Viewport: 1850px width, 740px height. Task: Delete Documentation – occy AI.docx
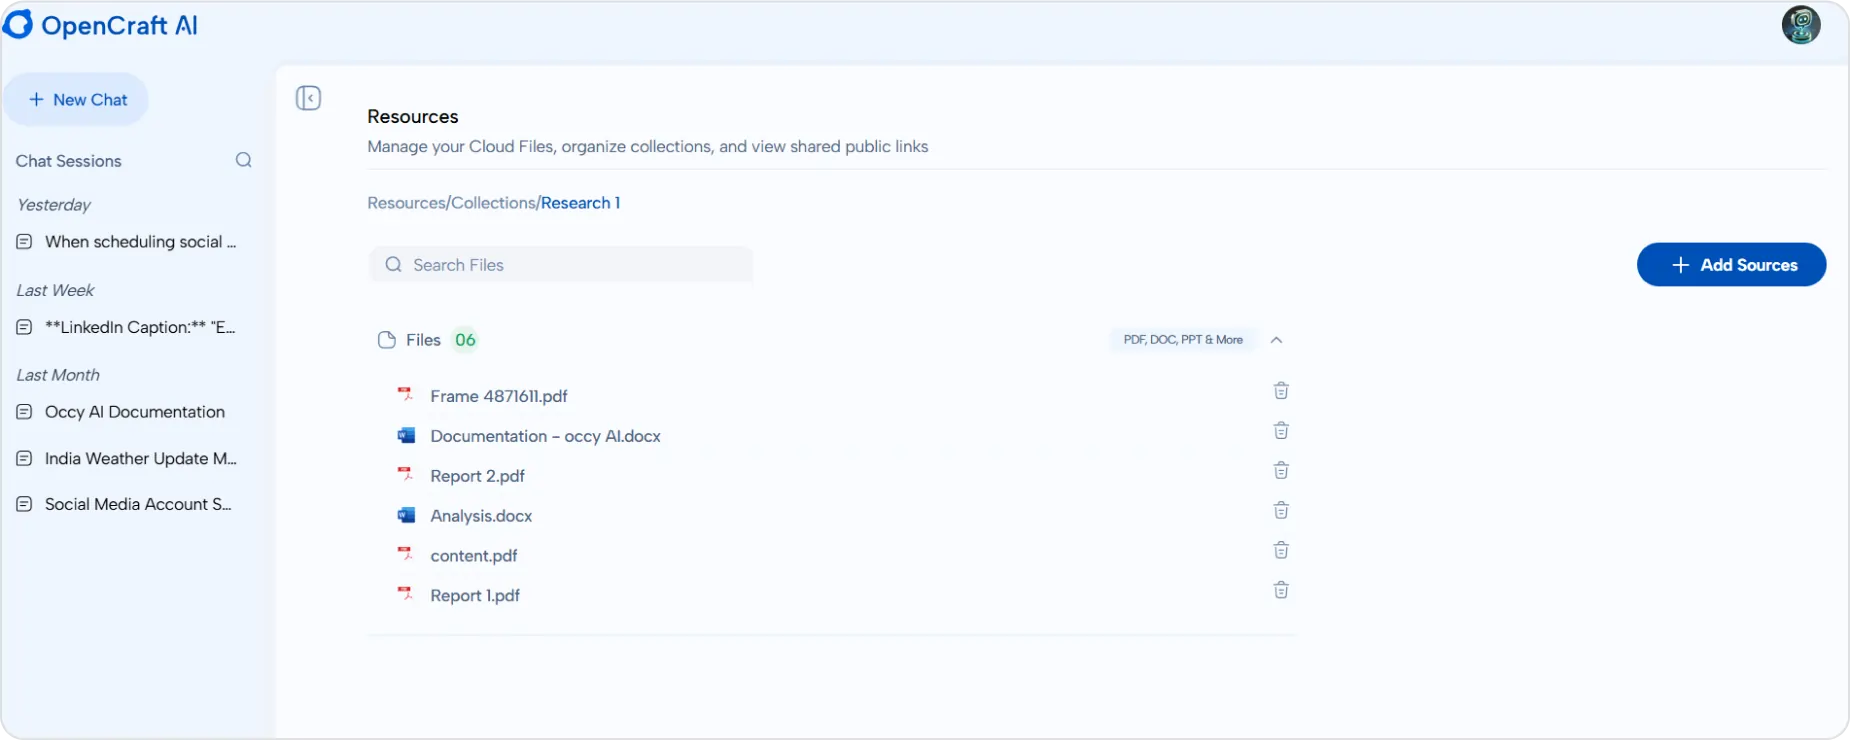pos(1280,431)
